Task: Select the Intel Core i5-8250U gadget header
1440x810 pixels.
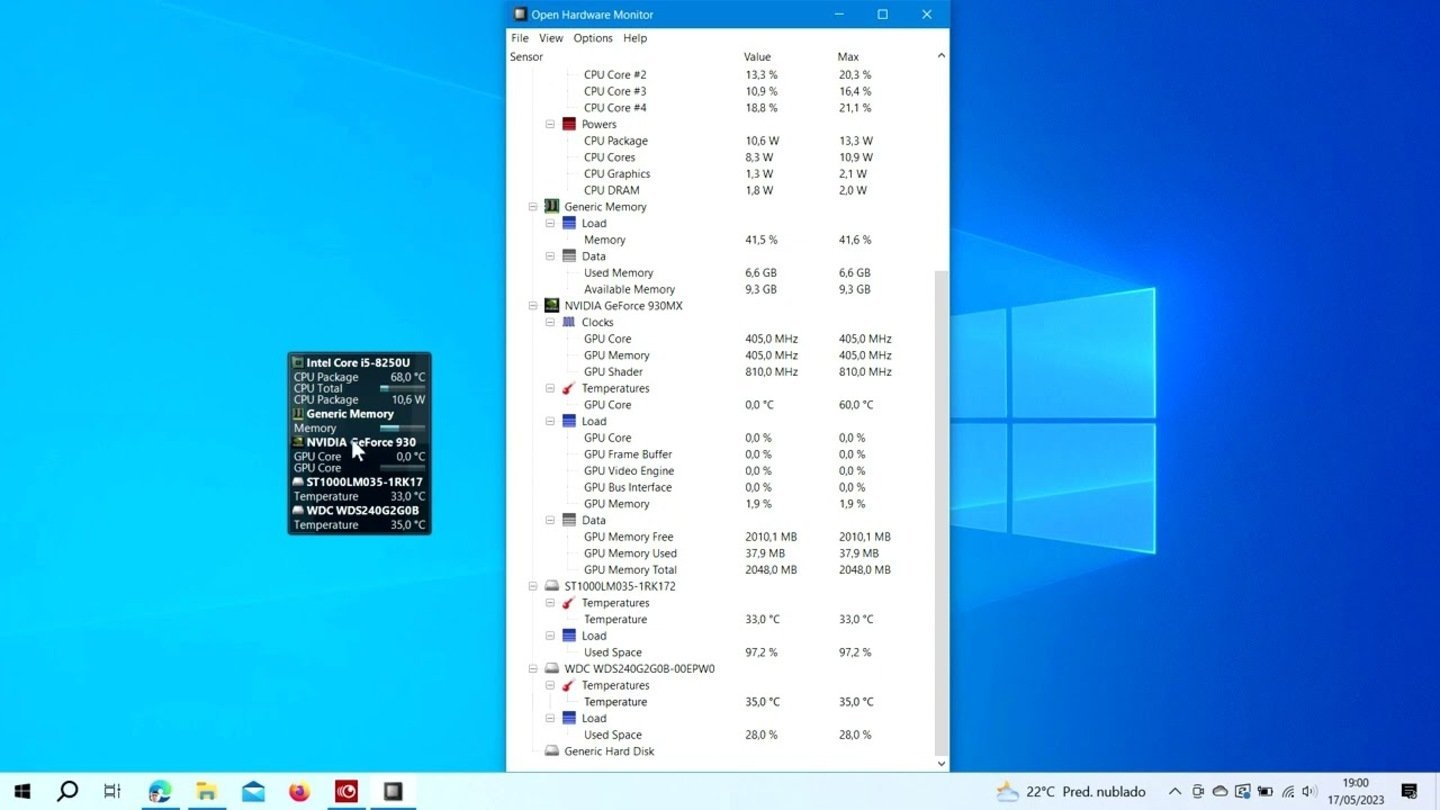Action: click(x=360, y=363)
